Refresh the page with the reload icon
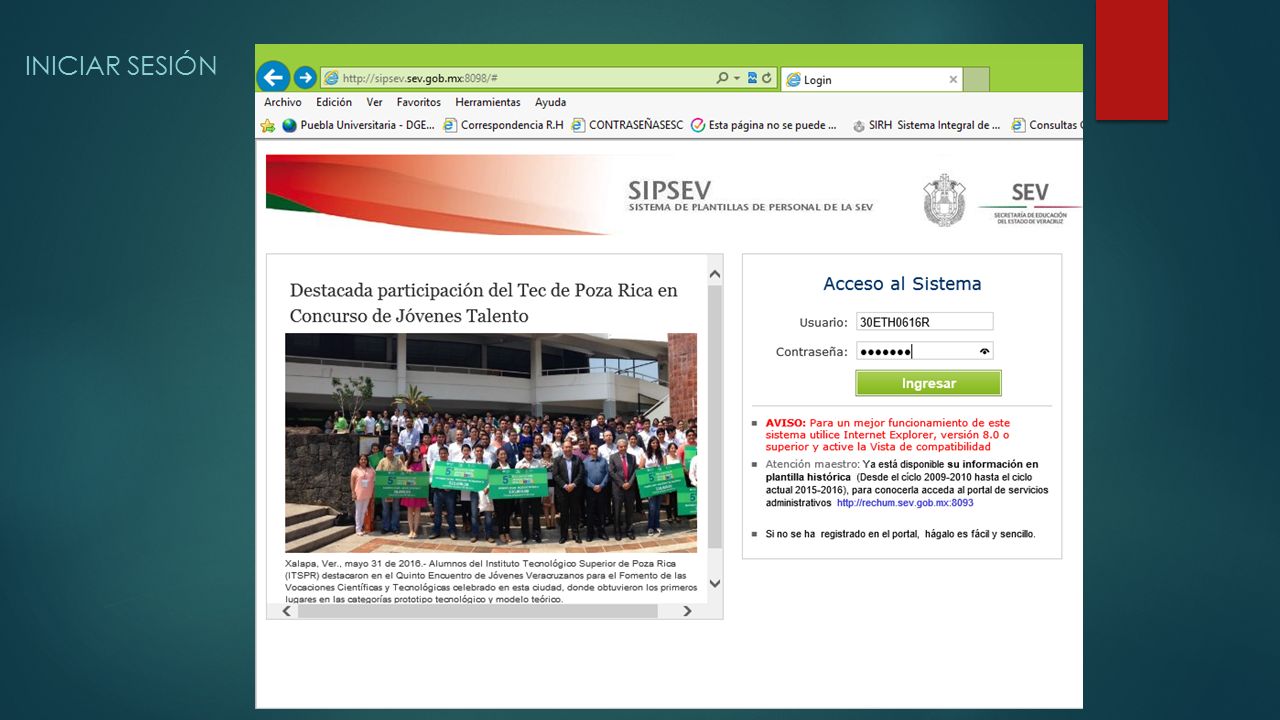 [767, 78]
